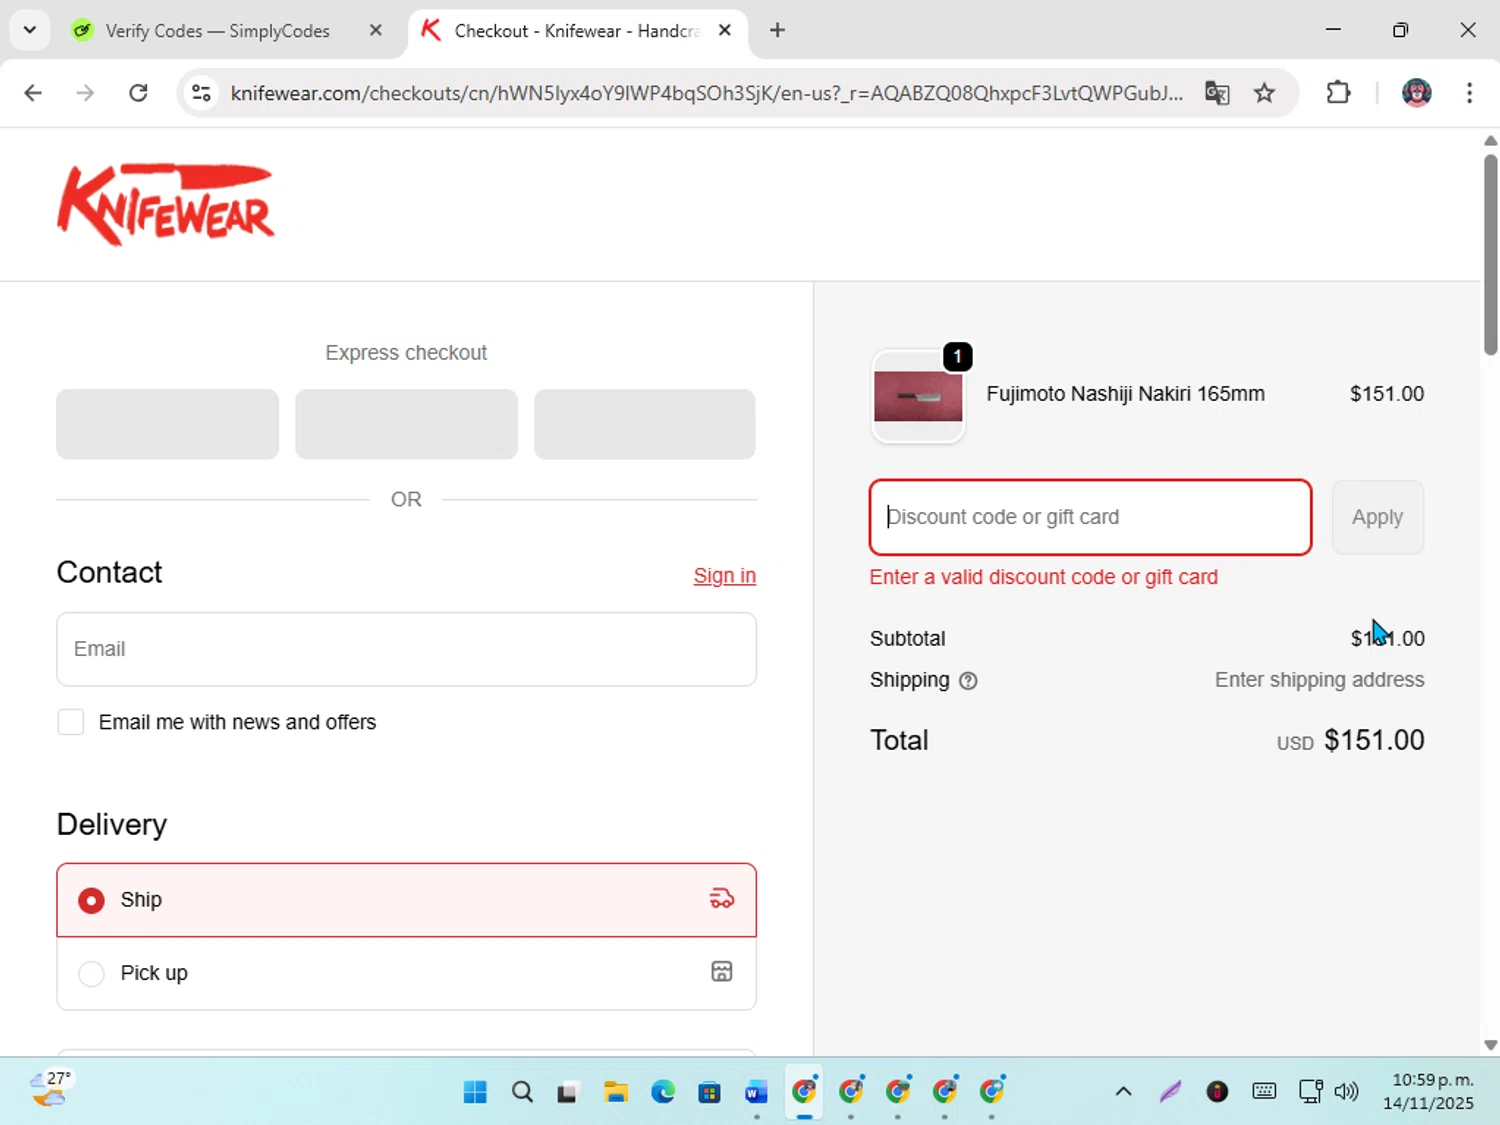1500x1125 pixels.
Task: Open site information icon in address bar
Action: [201, 93]
